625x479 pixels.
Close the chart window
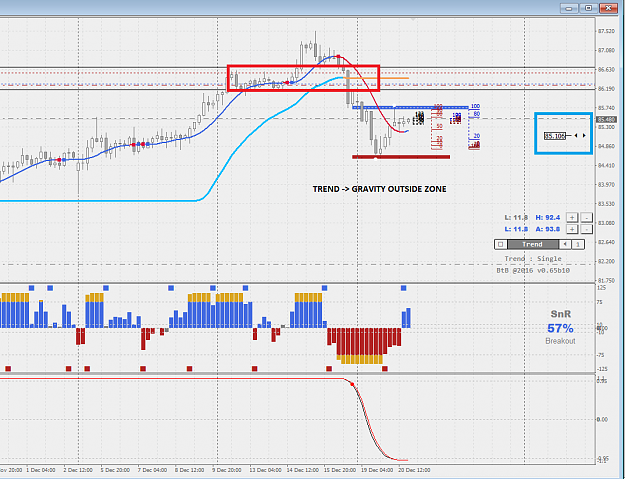point(608,8)
